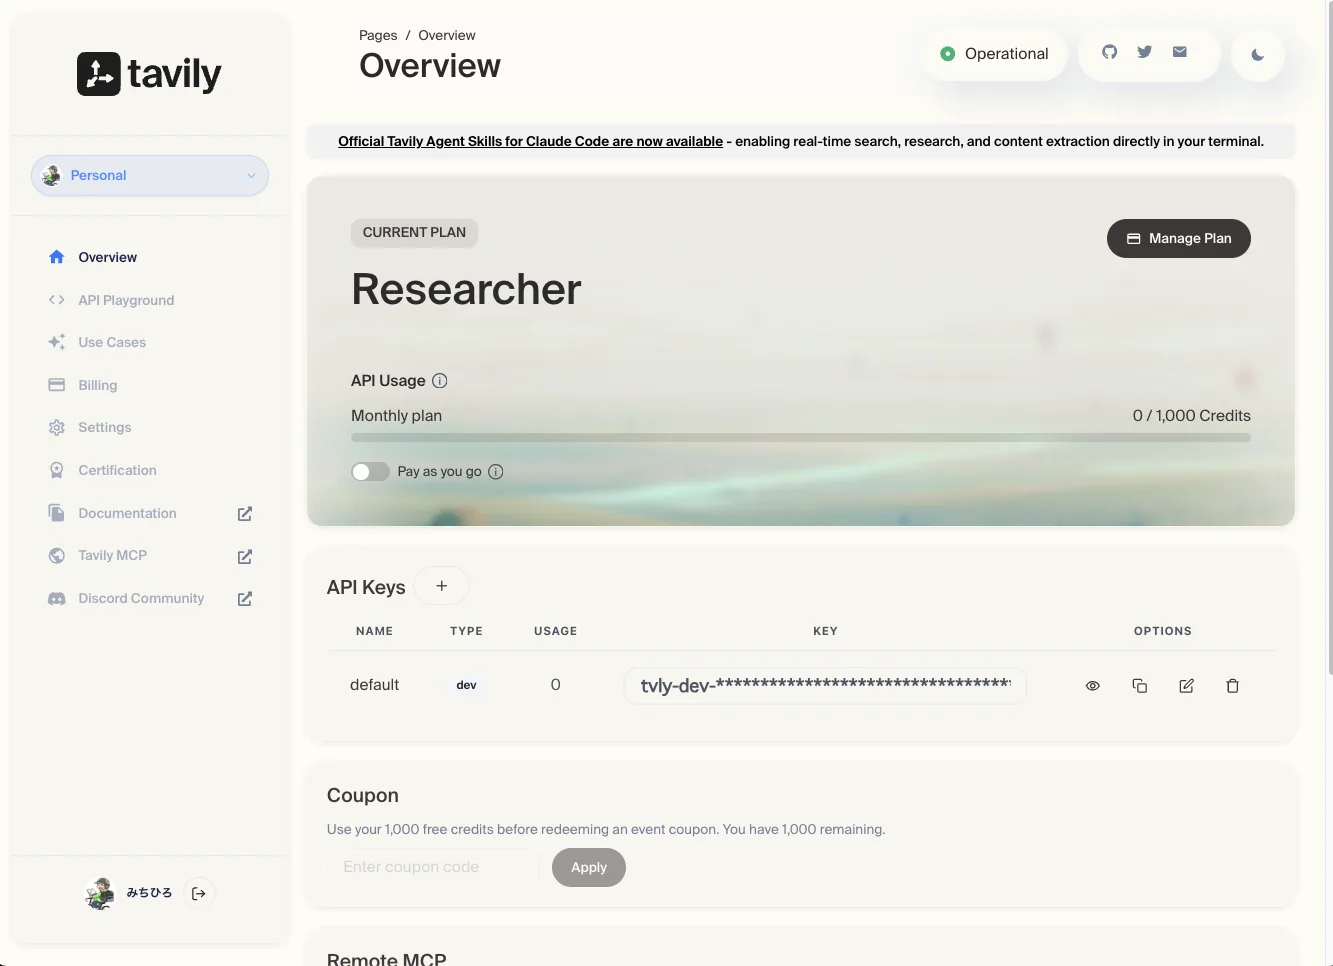Screen dimensions: 1333x966
Task: Open Certification page
Action: pyautogui.click(x=117, y=470)
